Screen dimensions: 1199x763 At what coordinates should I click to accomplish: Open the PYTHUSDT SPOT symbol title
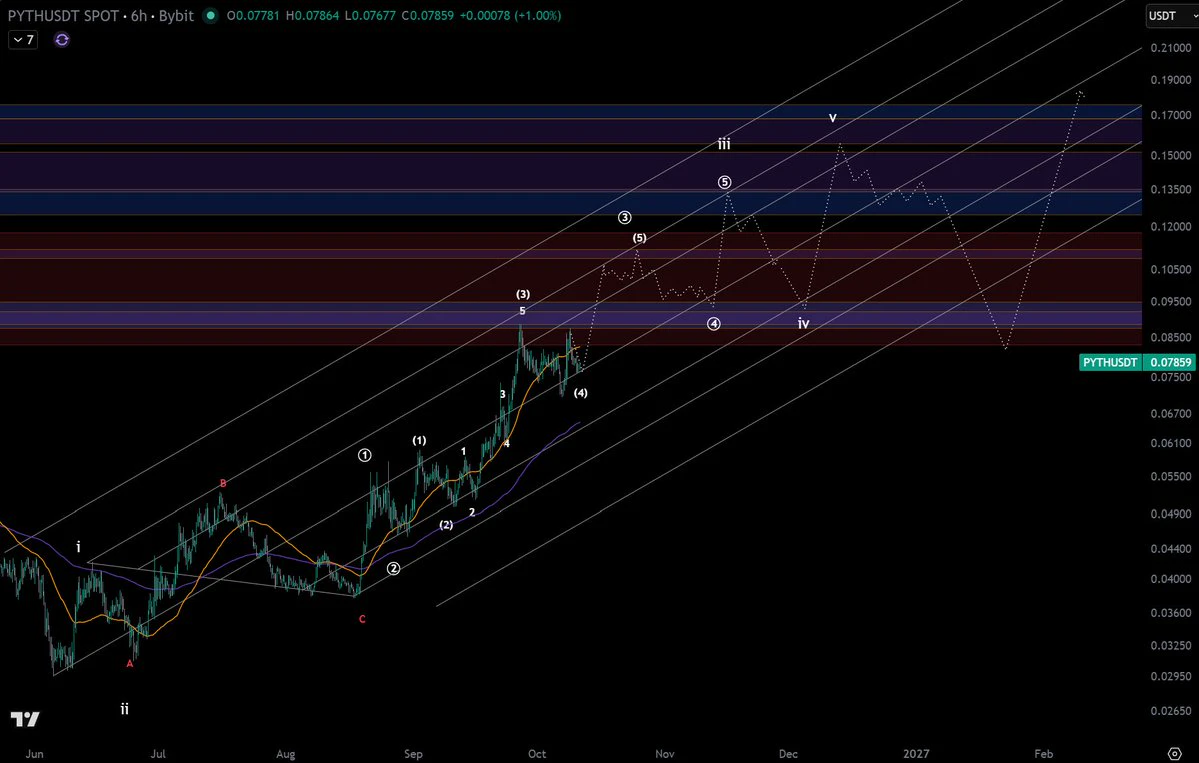(x=100, y=15)
